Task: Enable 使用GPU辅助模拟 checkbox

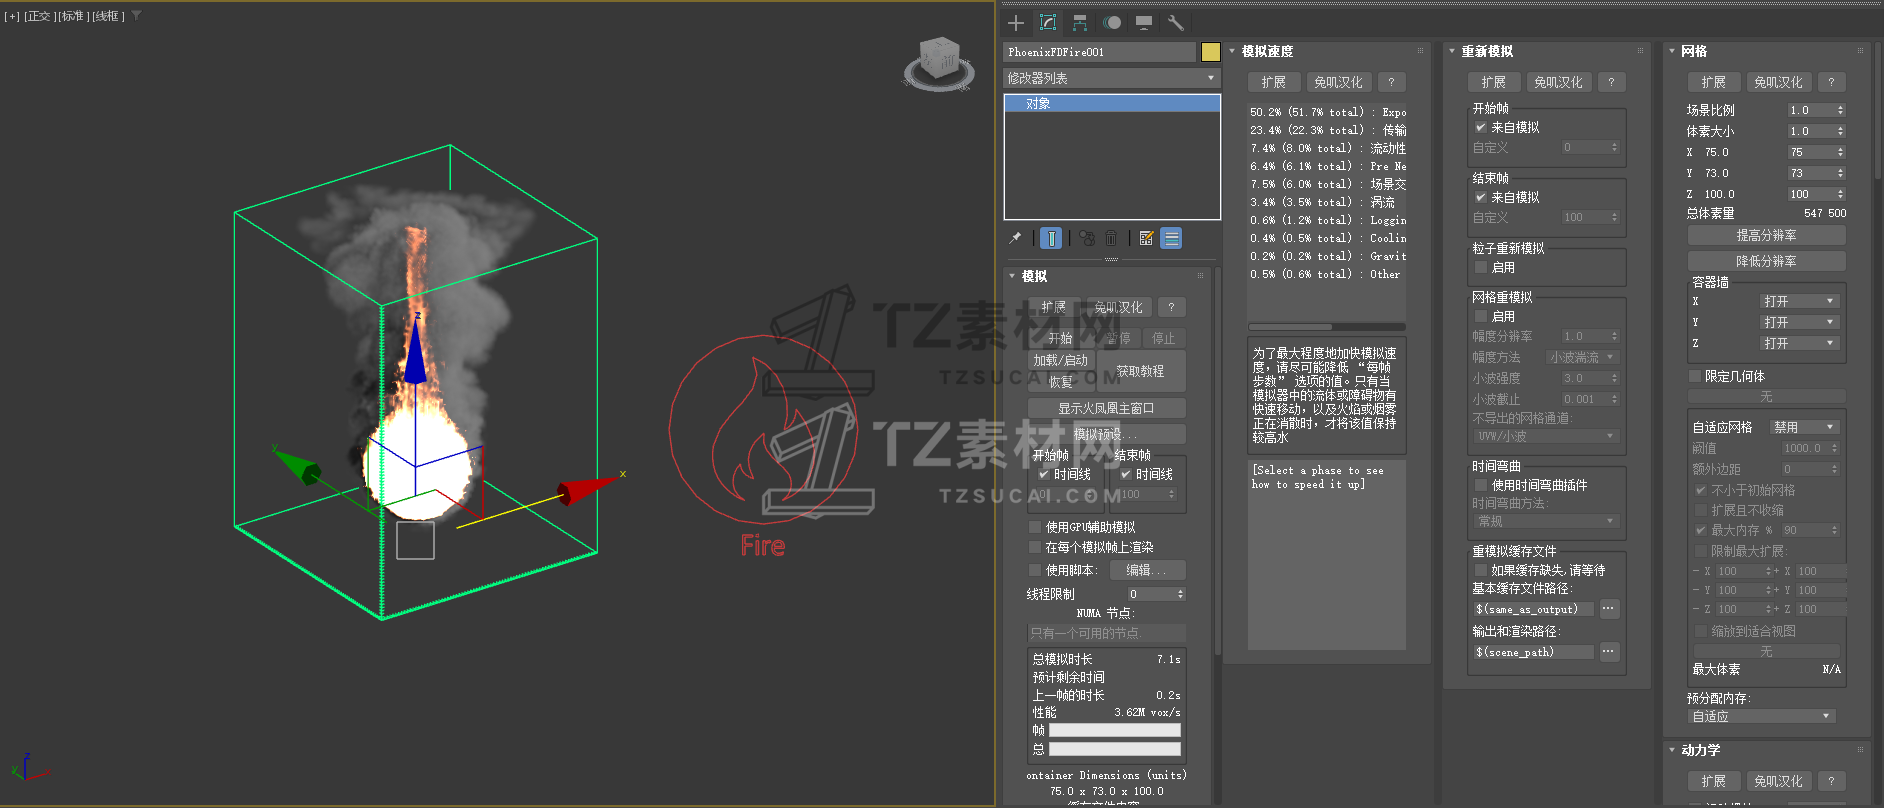Action: (1035, 527)
